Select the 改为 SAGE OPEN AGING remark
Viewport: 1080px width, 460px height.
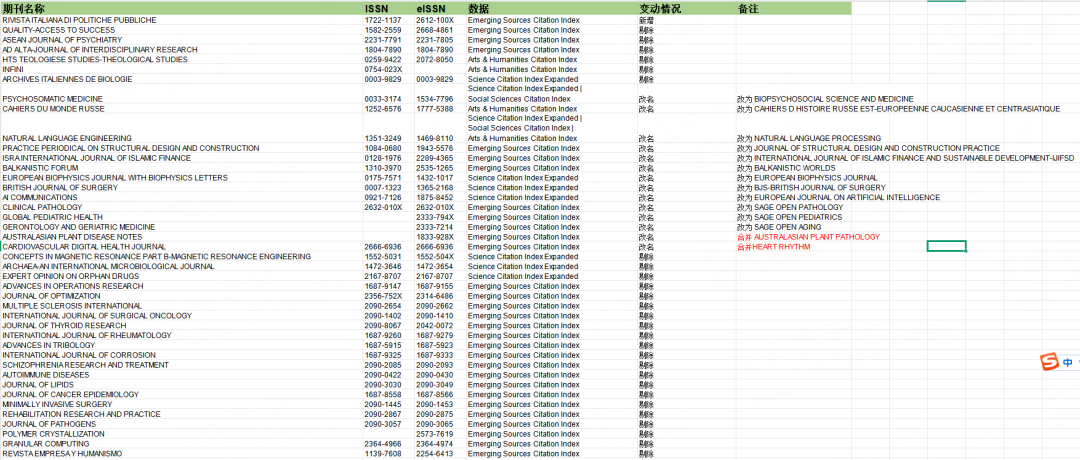[780, 227]
